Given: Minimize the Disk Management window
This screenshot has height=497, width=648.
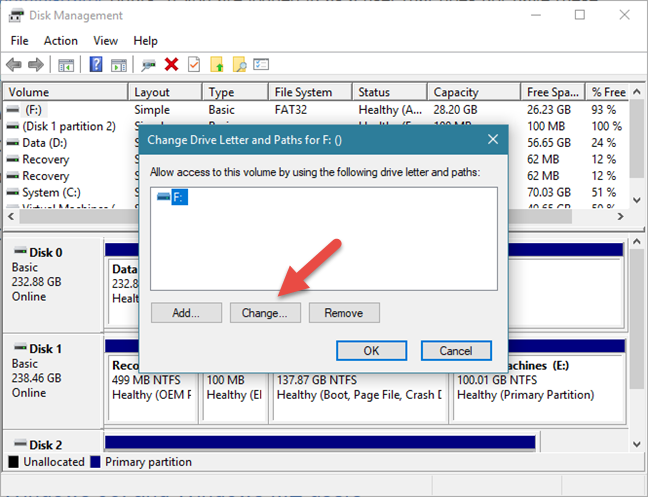Looking at the screenshot, I should (x=536, y=15).
